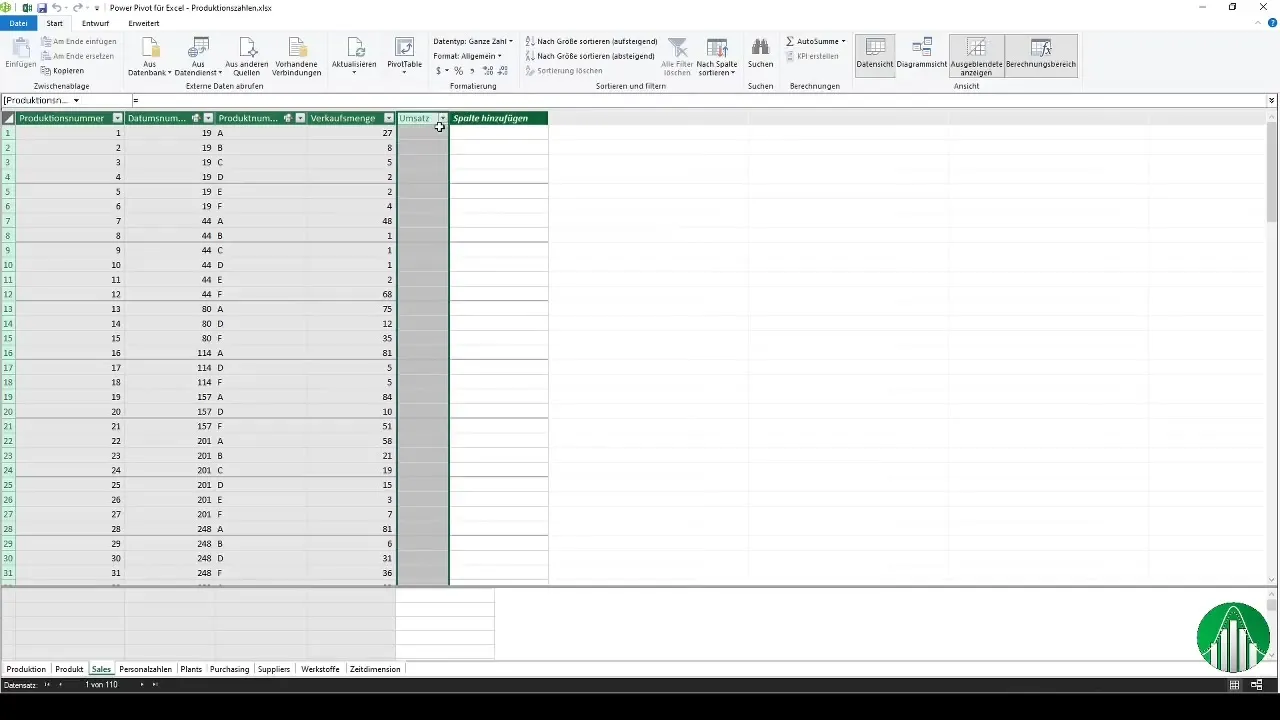The image size is (1280, 720).
Task: Decrease decimal places
Action: pyautogui.click(x=502, y=71)
